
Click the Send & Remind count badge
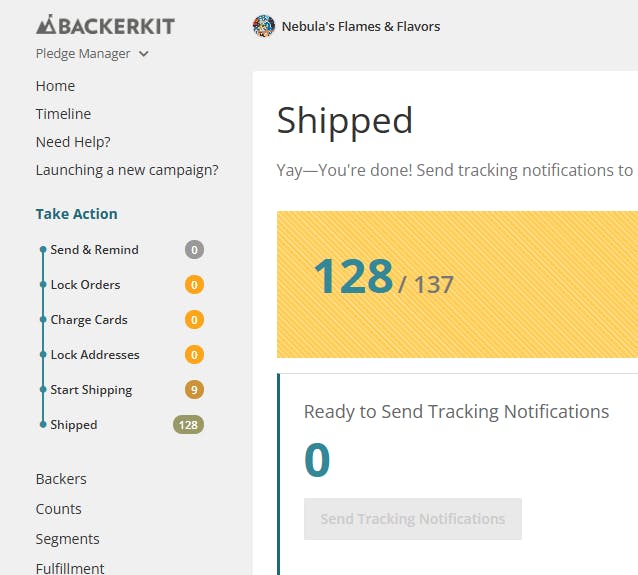[x=194, y=250]
